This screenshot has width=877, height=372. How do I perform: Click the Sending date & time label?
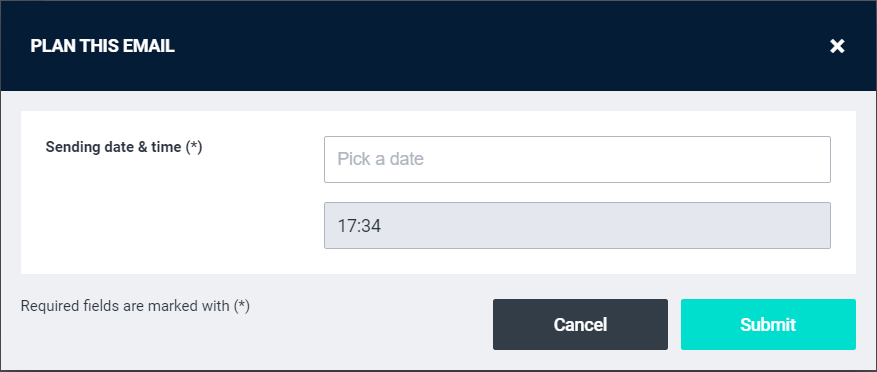coord(124,147)
